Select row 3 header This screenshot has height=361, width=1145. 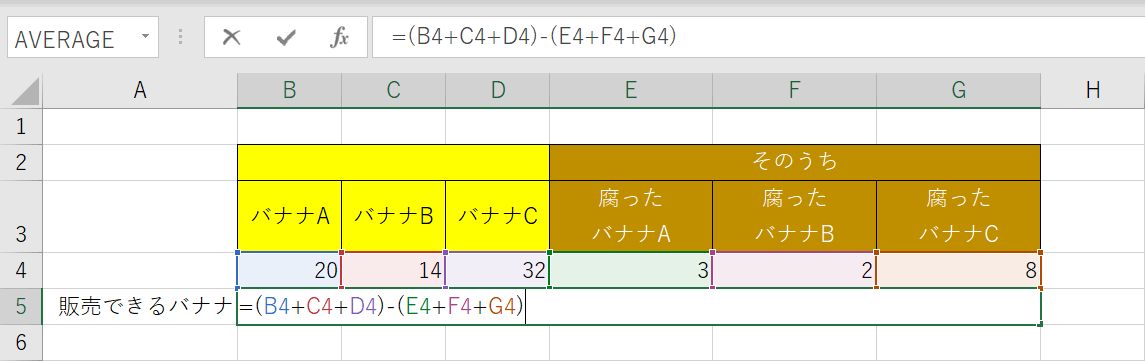[x=21, y=216]
